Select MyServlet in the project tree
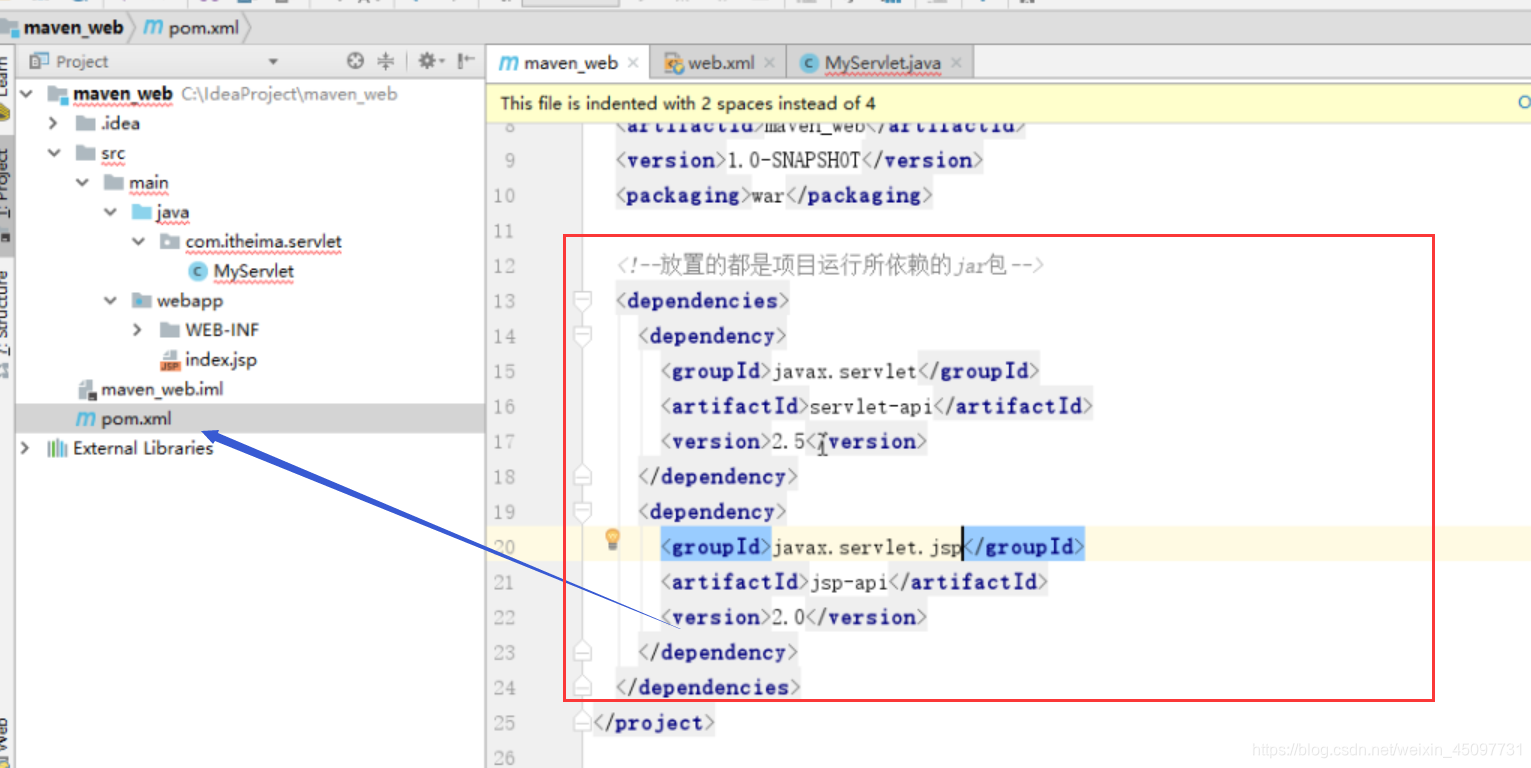1531x768 pixels. 254,271
